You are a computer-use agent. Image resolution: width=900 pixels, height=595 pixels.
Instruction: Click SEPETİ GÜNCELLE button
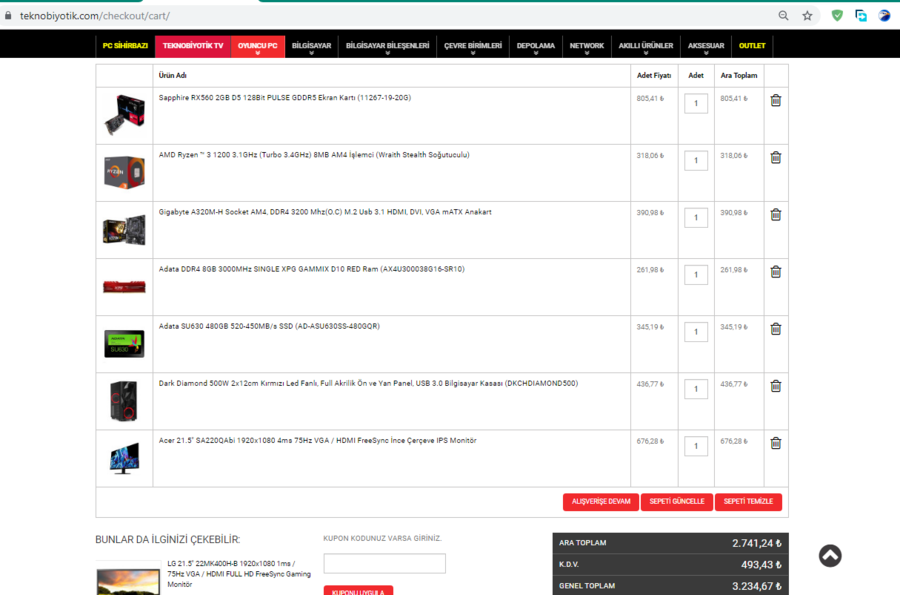pyautogui.click(x=677, y=501)
